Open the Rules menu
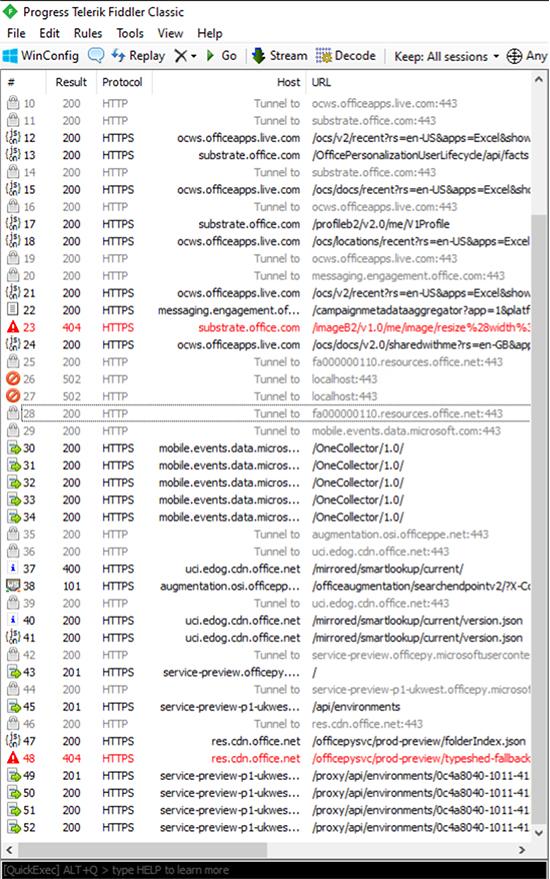 pyautogui.click(x=88, y=33)
